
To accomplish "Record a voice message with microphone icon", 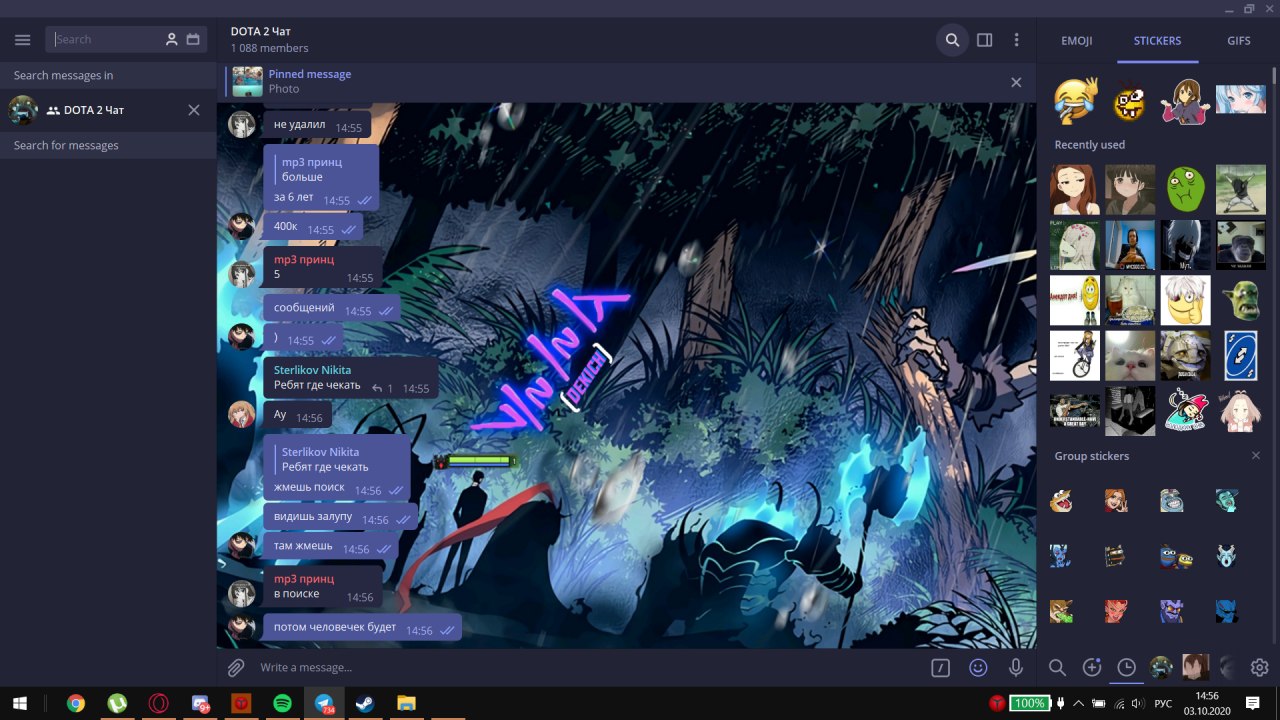I will [1016, 668].
